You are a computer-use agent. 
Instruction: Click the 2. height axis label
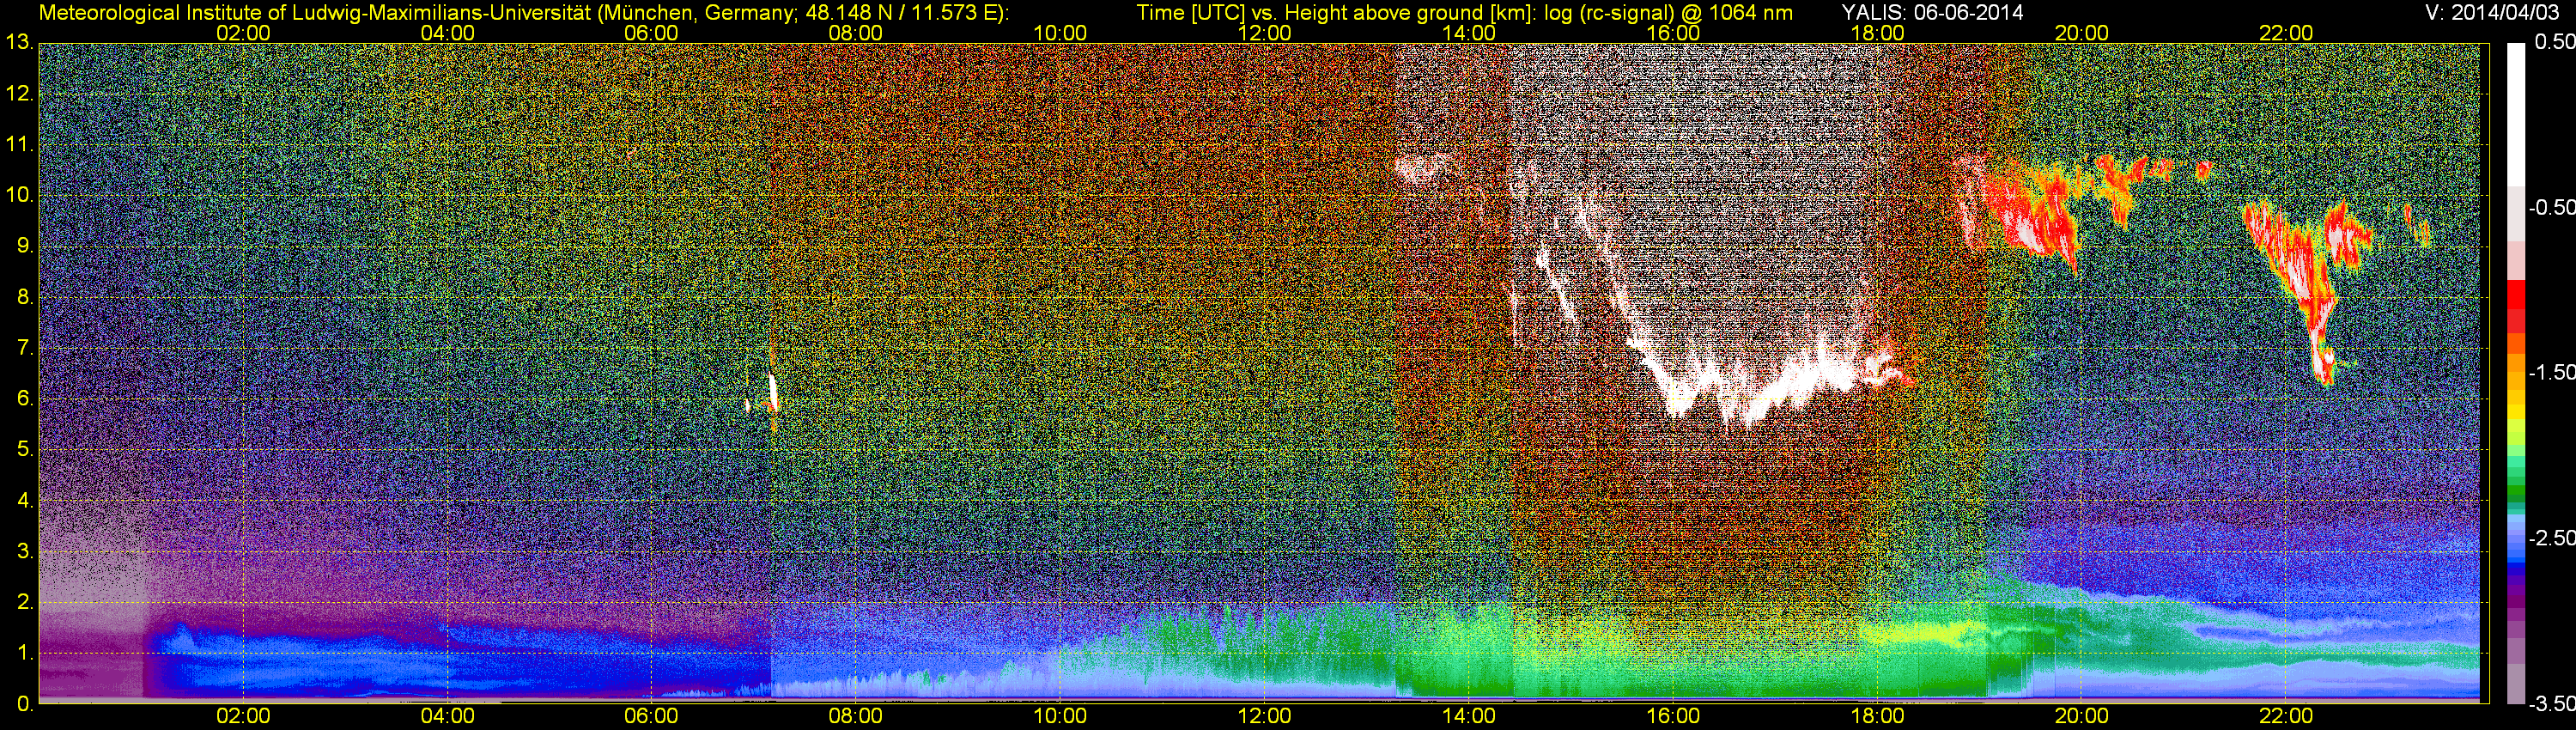pyautogui.click(x=25, y=602)
